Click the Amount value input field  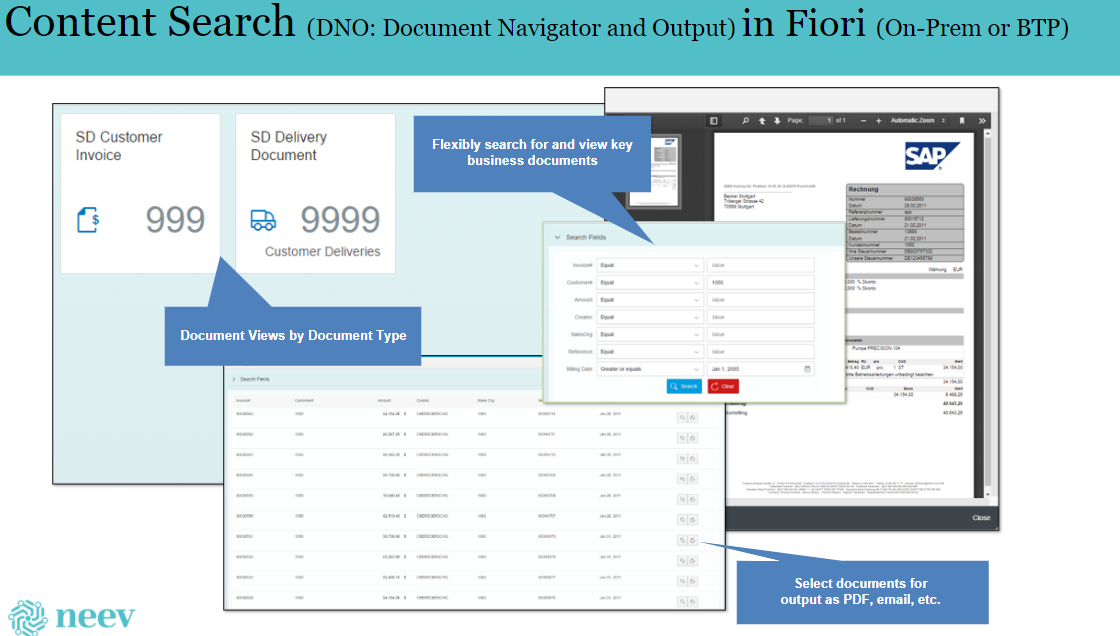pos(761,299)
